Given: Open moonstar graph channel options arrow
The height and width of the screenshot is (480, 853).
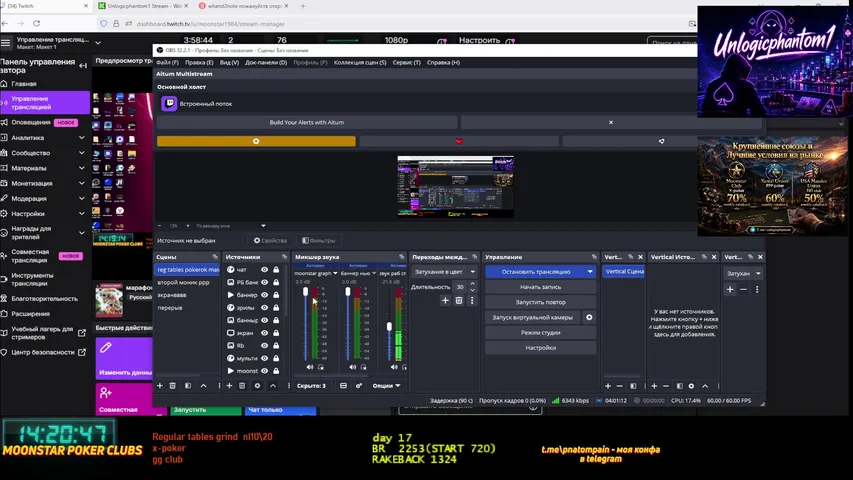Looking at the screenshot, I should 335,273.
